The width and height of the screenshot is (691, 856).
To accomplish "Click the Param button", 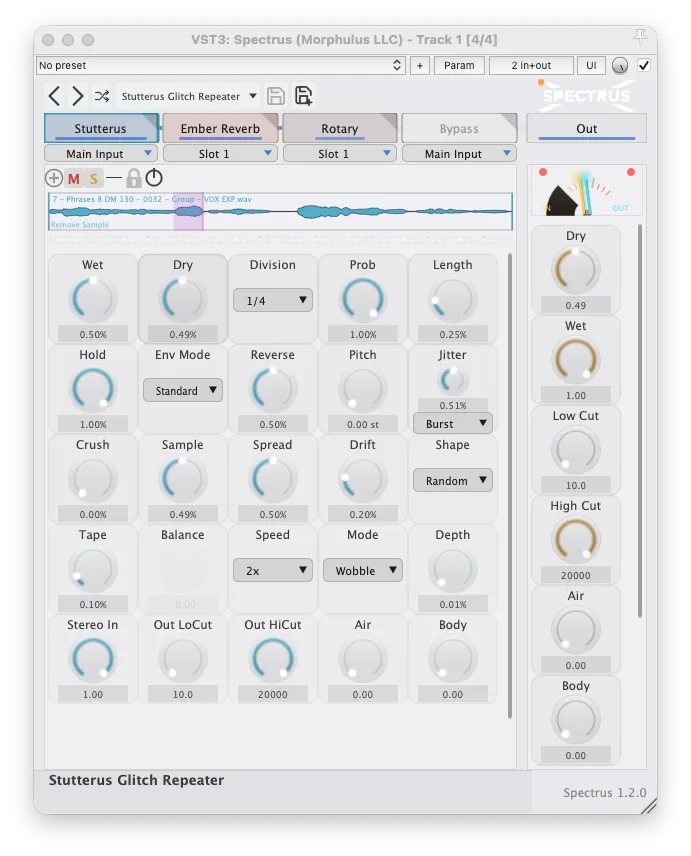I will pos(459,66).
